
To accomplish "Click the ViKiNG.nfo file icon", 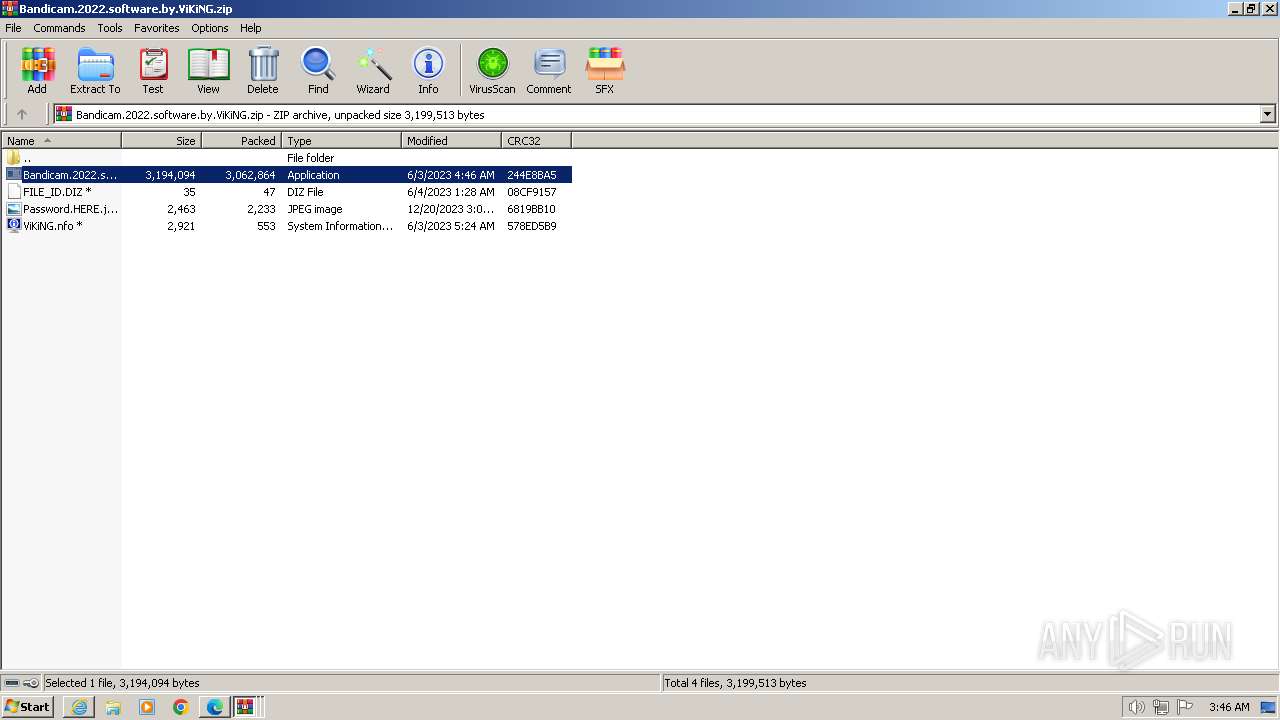I will (x=14, y=225).
